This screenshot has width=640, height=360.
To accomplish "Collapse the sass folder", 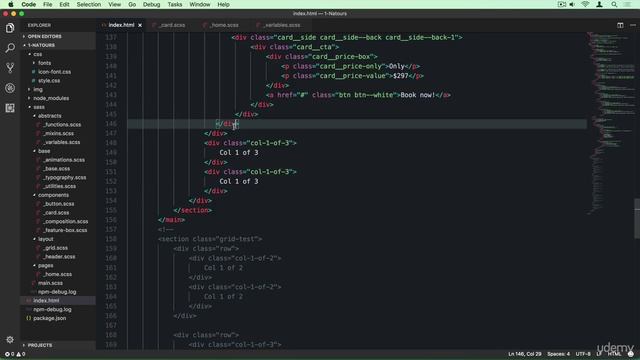I will click(58, 107).
